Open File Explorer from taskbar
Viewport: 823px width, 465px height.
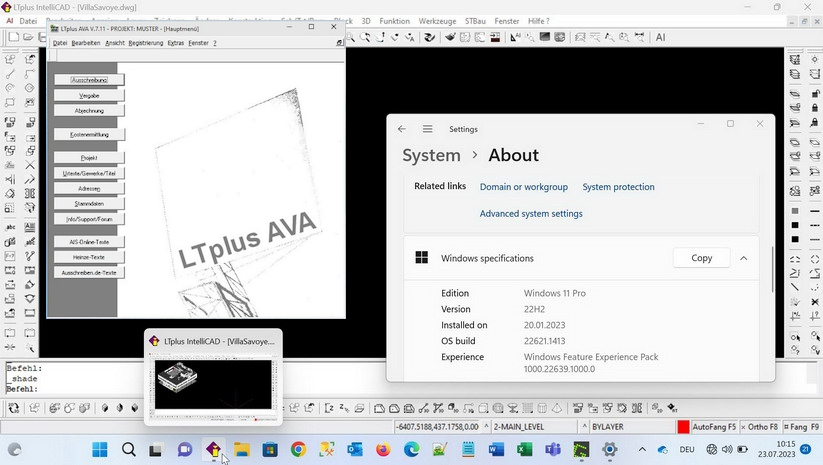(x=241, y=449)
